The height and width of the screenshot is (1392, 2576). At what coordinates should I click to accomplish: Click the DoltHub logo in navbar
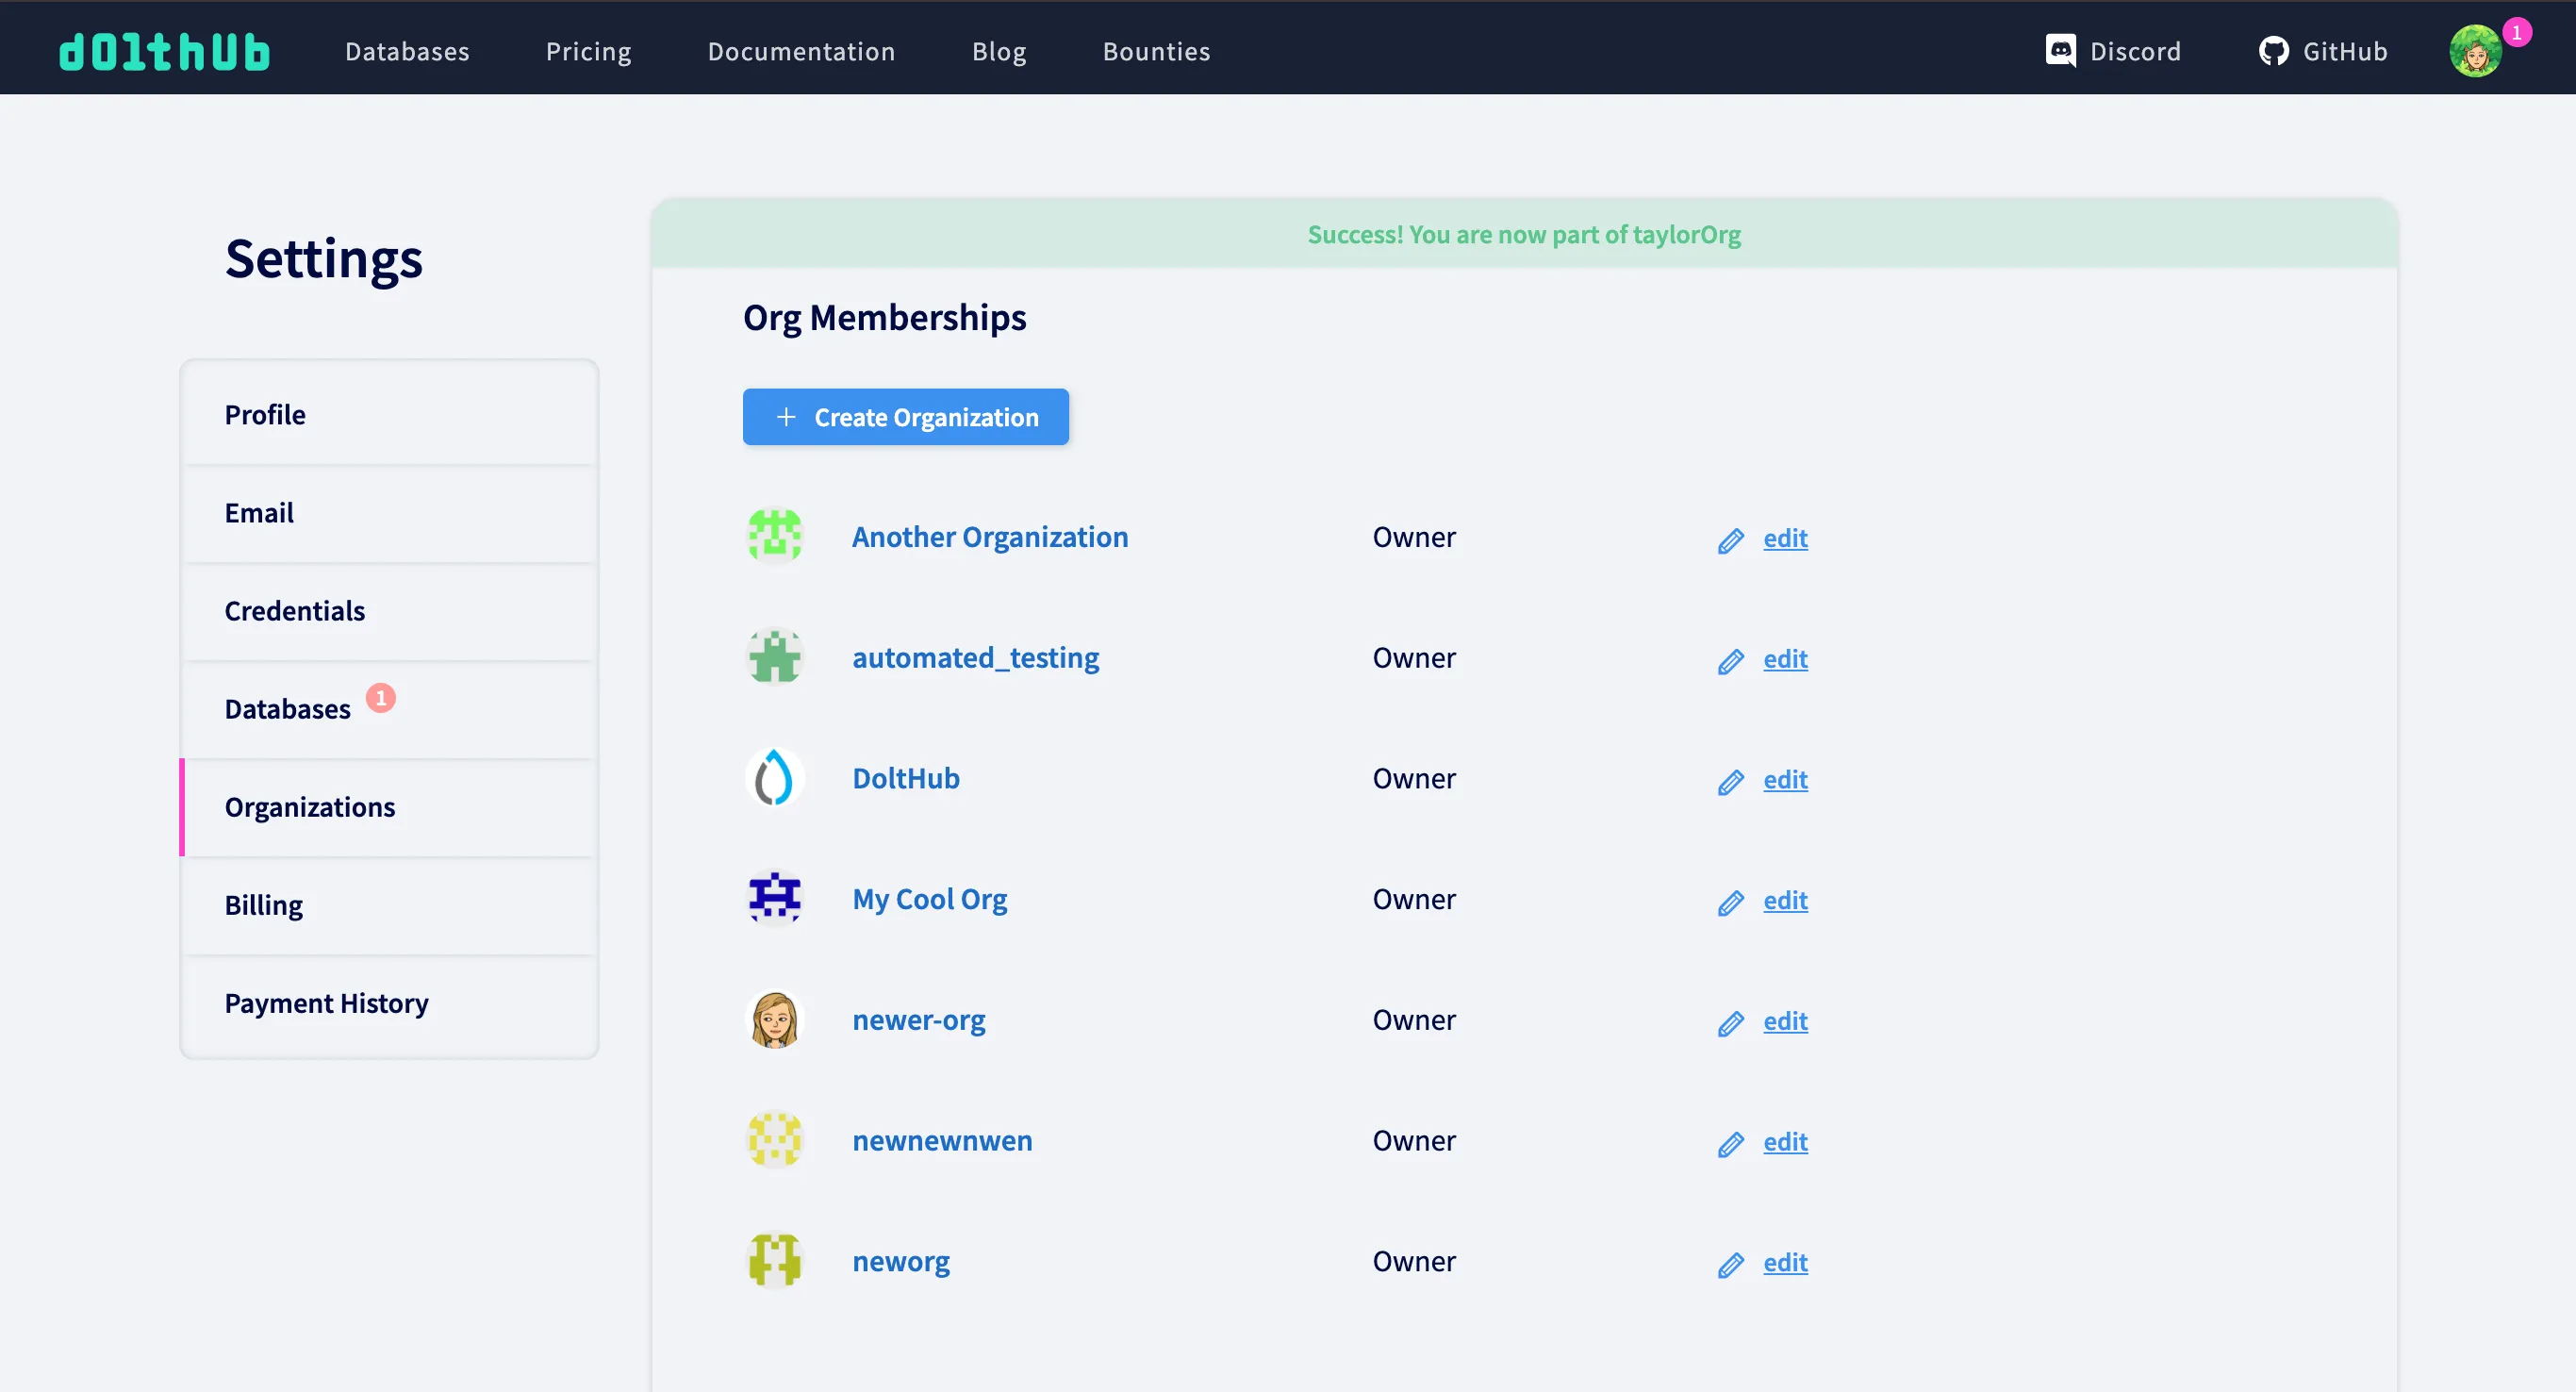pos(164,52)
